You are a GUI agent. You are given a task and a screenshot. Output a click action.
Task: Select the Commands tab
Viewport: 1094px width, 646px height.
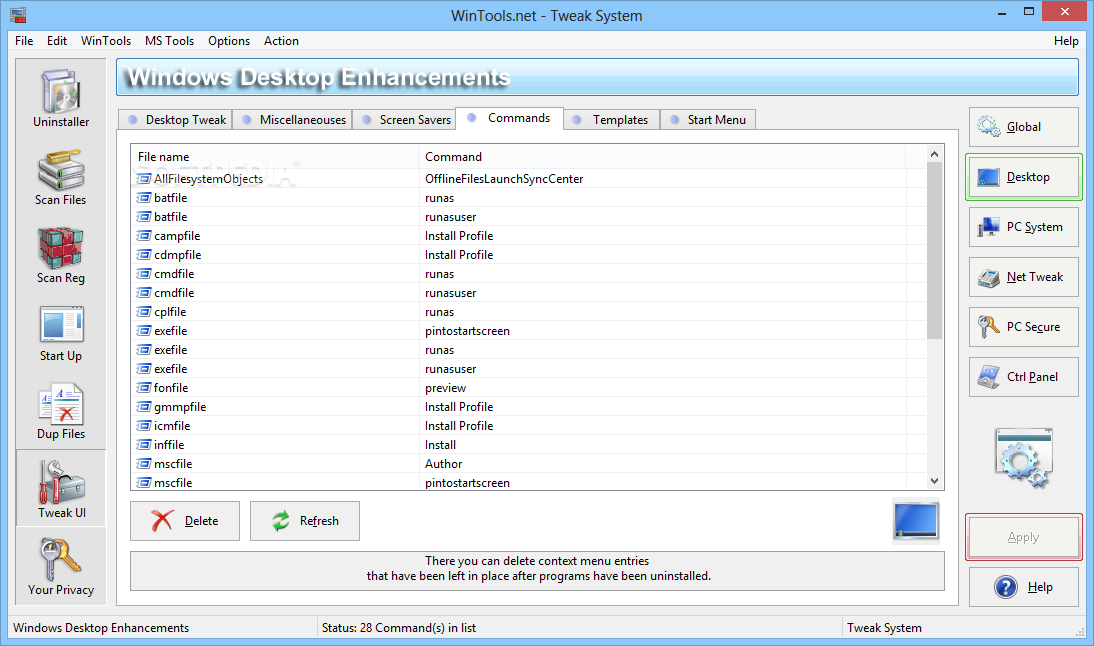[x=509, y=119]
